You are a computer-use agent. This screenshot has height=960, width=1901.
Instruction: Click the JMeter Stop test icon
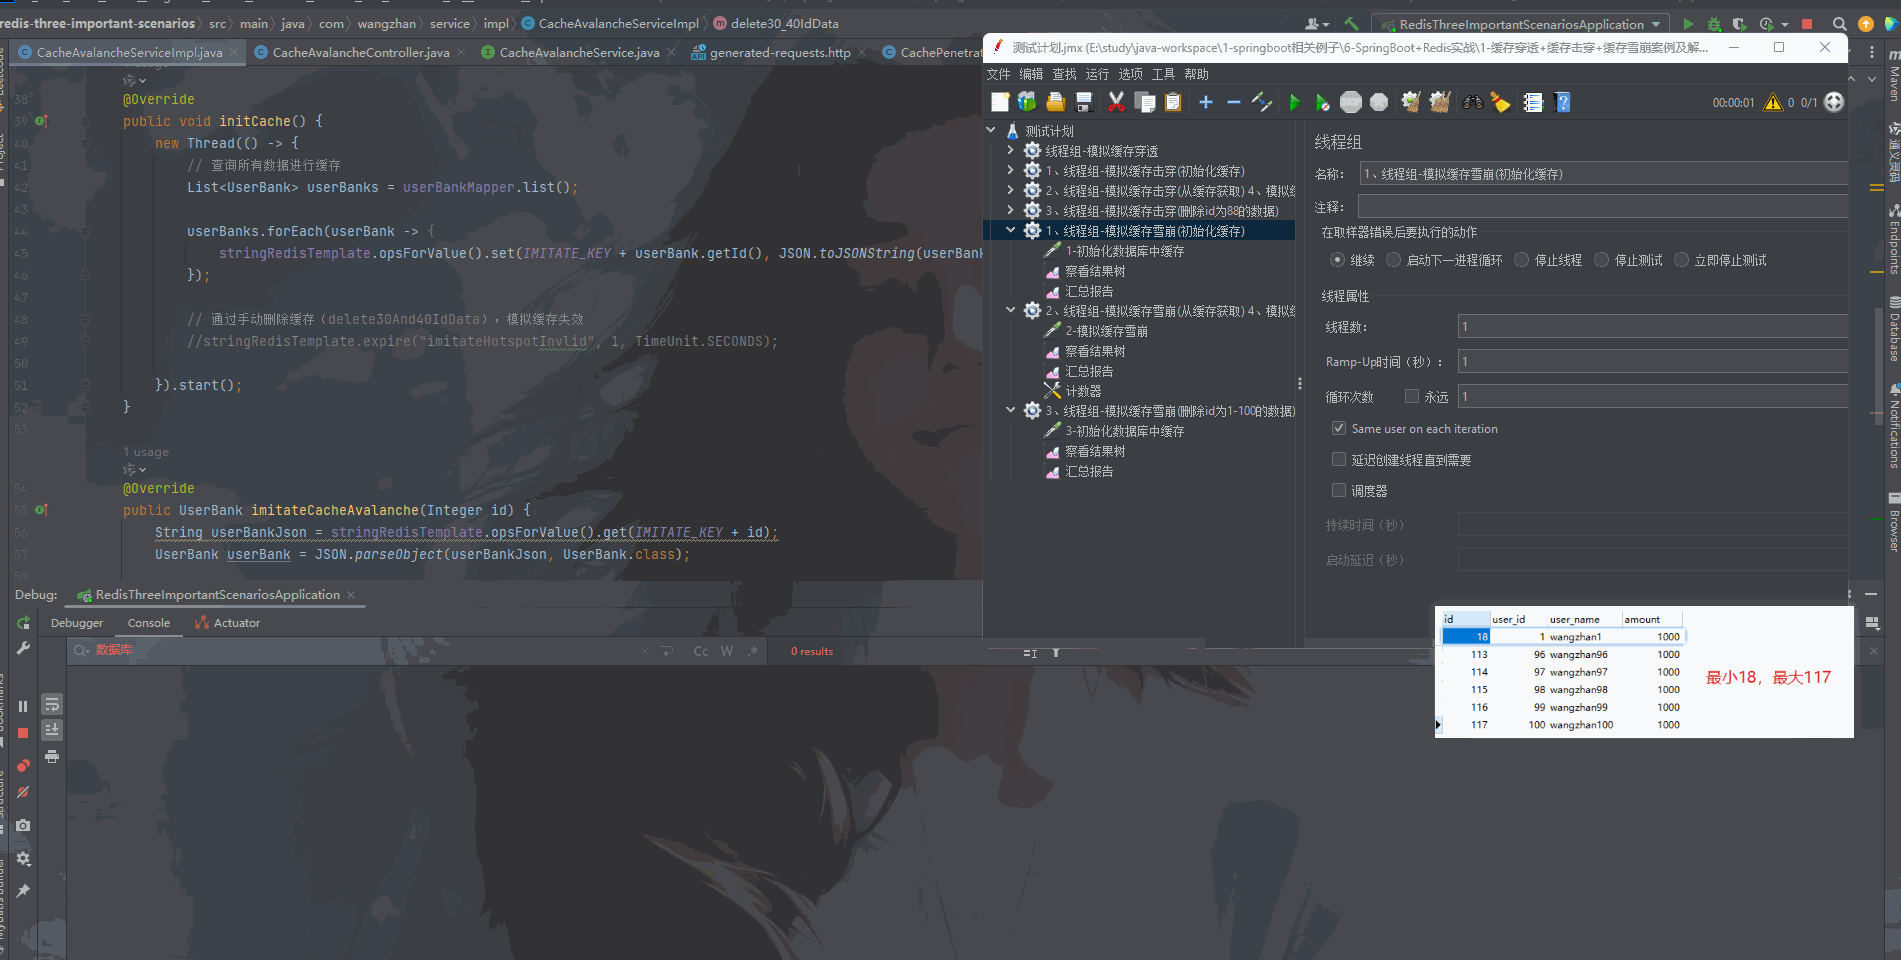pyautogui.click(x=1351, y=102)
